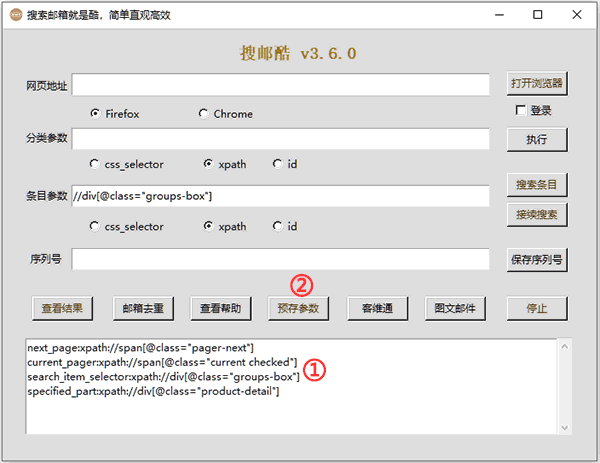Open help via 查看帮助 button
The height and width of the screenshot is (463, 600).
click(219, 308)
